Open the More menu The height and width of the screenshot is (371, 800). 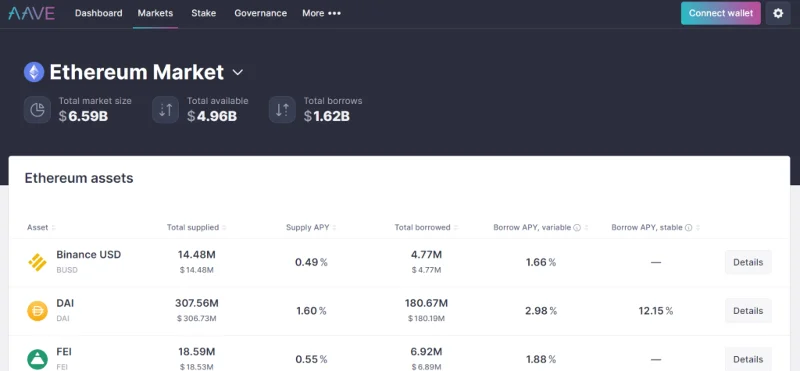pos(321,13)
